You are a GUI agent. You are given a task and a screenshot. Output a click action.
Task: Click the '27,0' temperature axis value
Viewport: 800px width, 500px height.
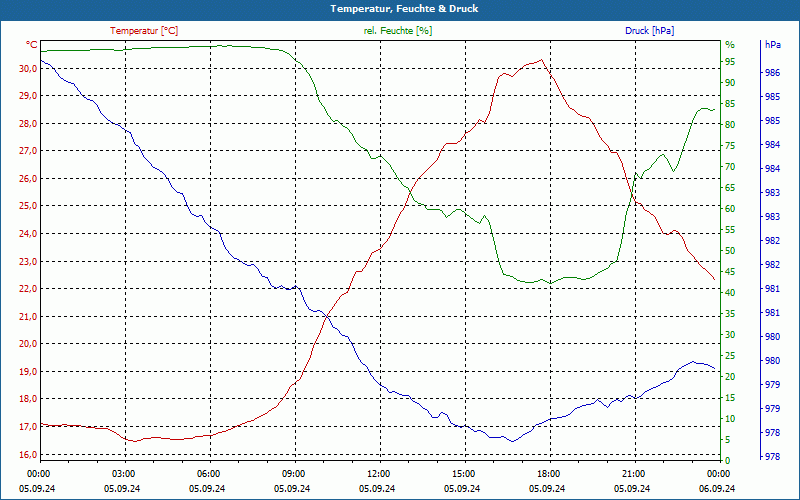pyautogui.click(x=29, y=151)
